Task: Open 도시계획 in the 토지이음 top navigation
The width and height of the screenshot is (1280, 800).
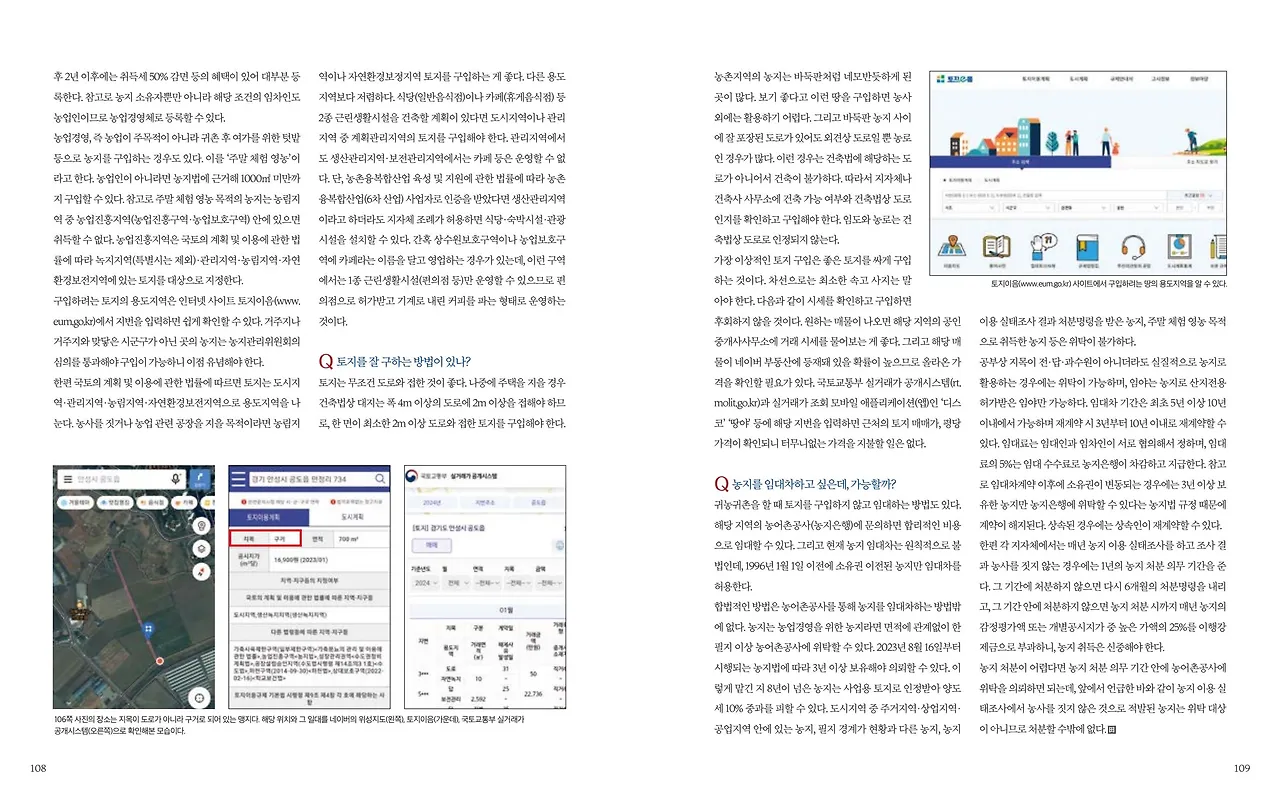Action: 1078,77
